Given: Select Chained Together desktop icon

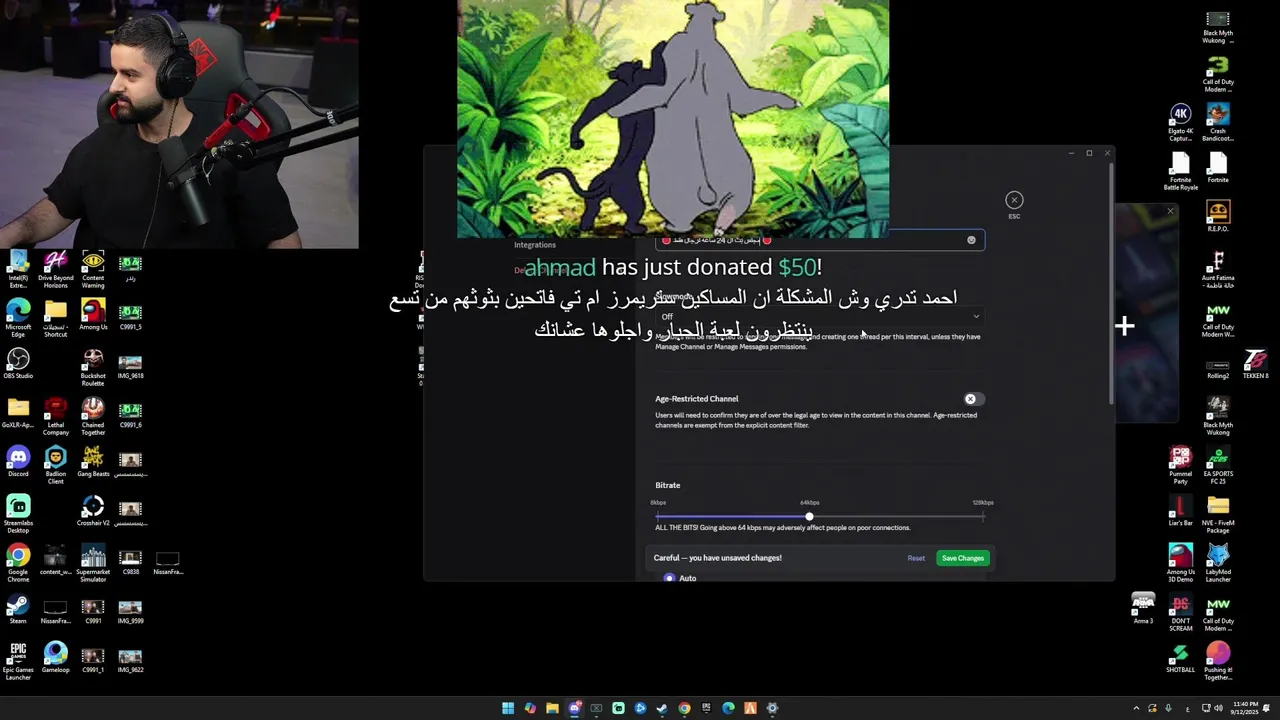Looking at the screenshot, I should pos(93,416).
